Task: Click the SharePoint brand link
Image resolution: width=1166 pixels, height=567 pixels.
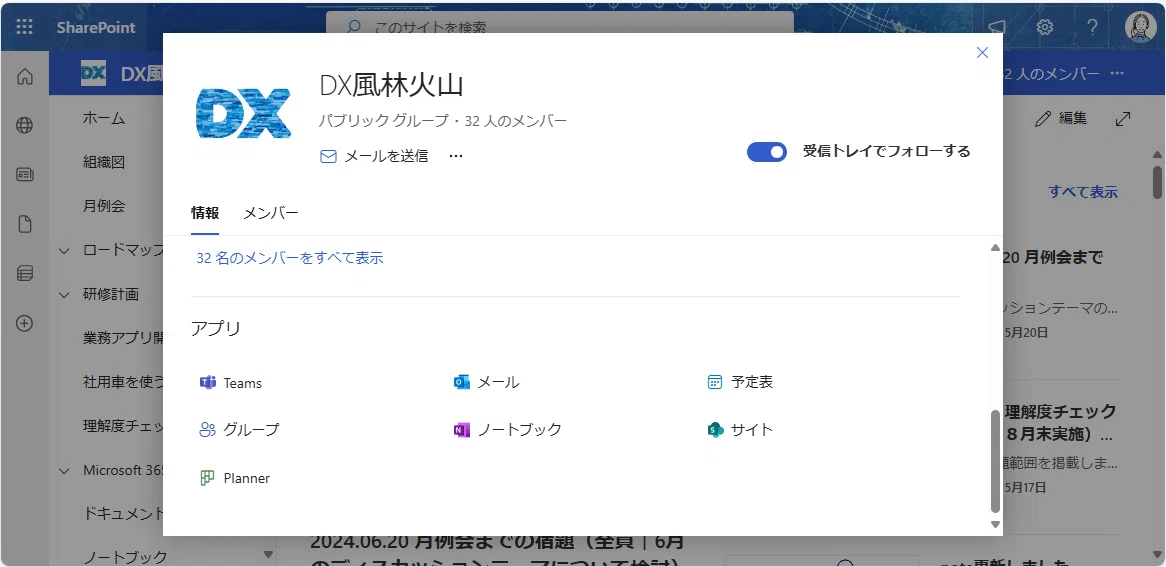Action: [96, 28]
